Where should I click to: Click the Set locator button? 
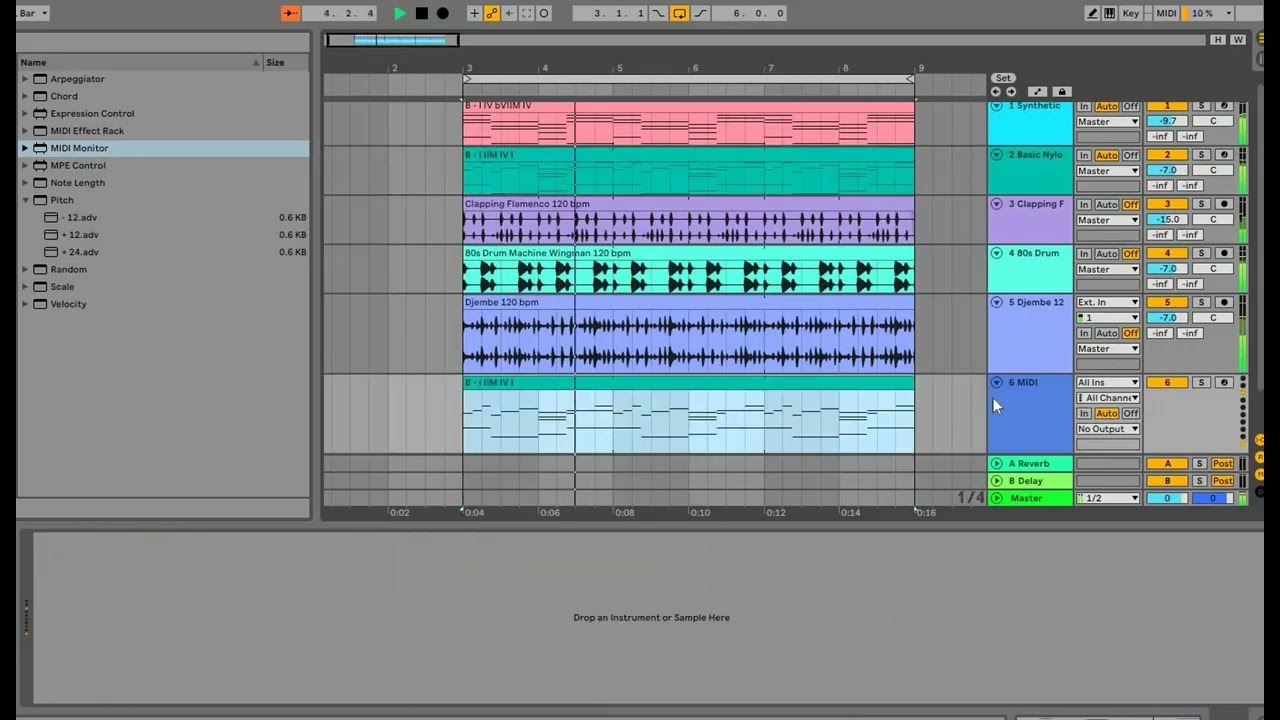tap(1003, 78)
